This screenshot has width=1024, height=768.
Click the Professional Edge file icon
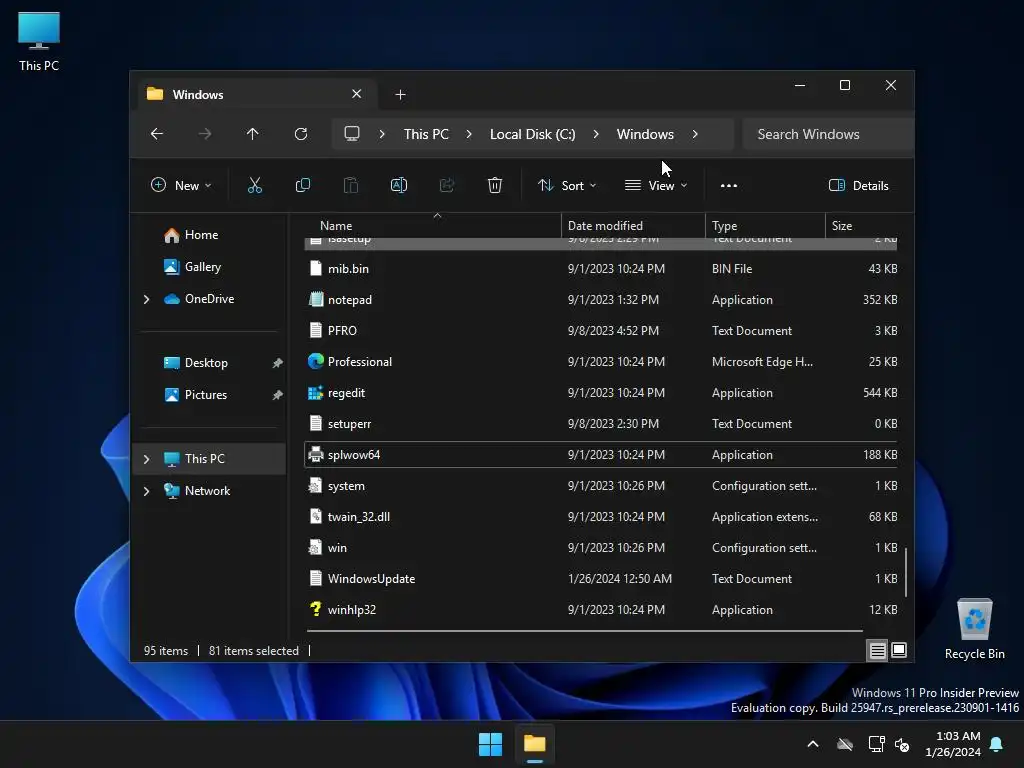(316, 361)
